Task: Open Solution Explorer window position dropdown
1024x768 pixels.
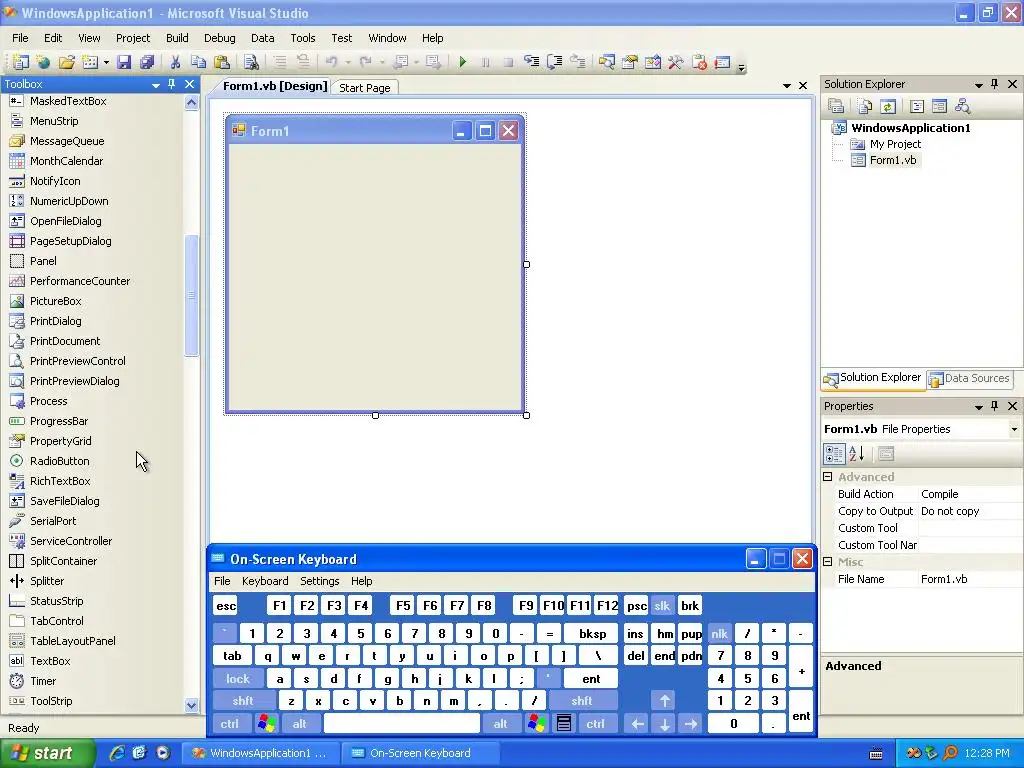Action: click(x=978, y=85)
